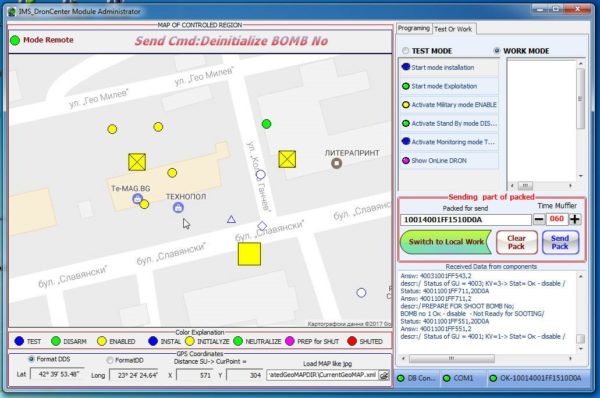The height and width of the screenshot is (398, 600).
Task: Click the browse map file icon
Action: [384, 375]
